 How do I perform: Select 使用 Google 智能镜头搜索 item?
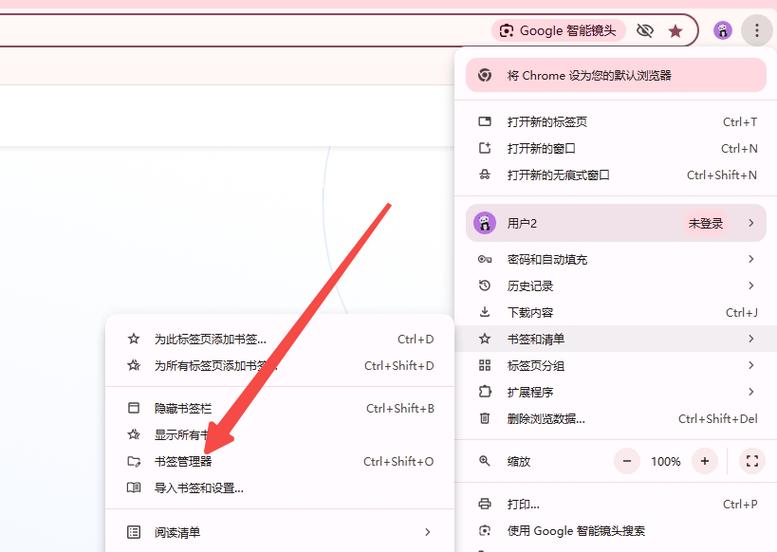coord(616,531)
